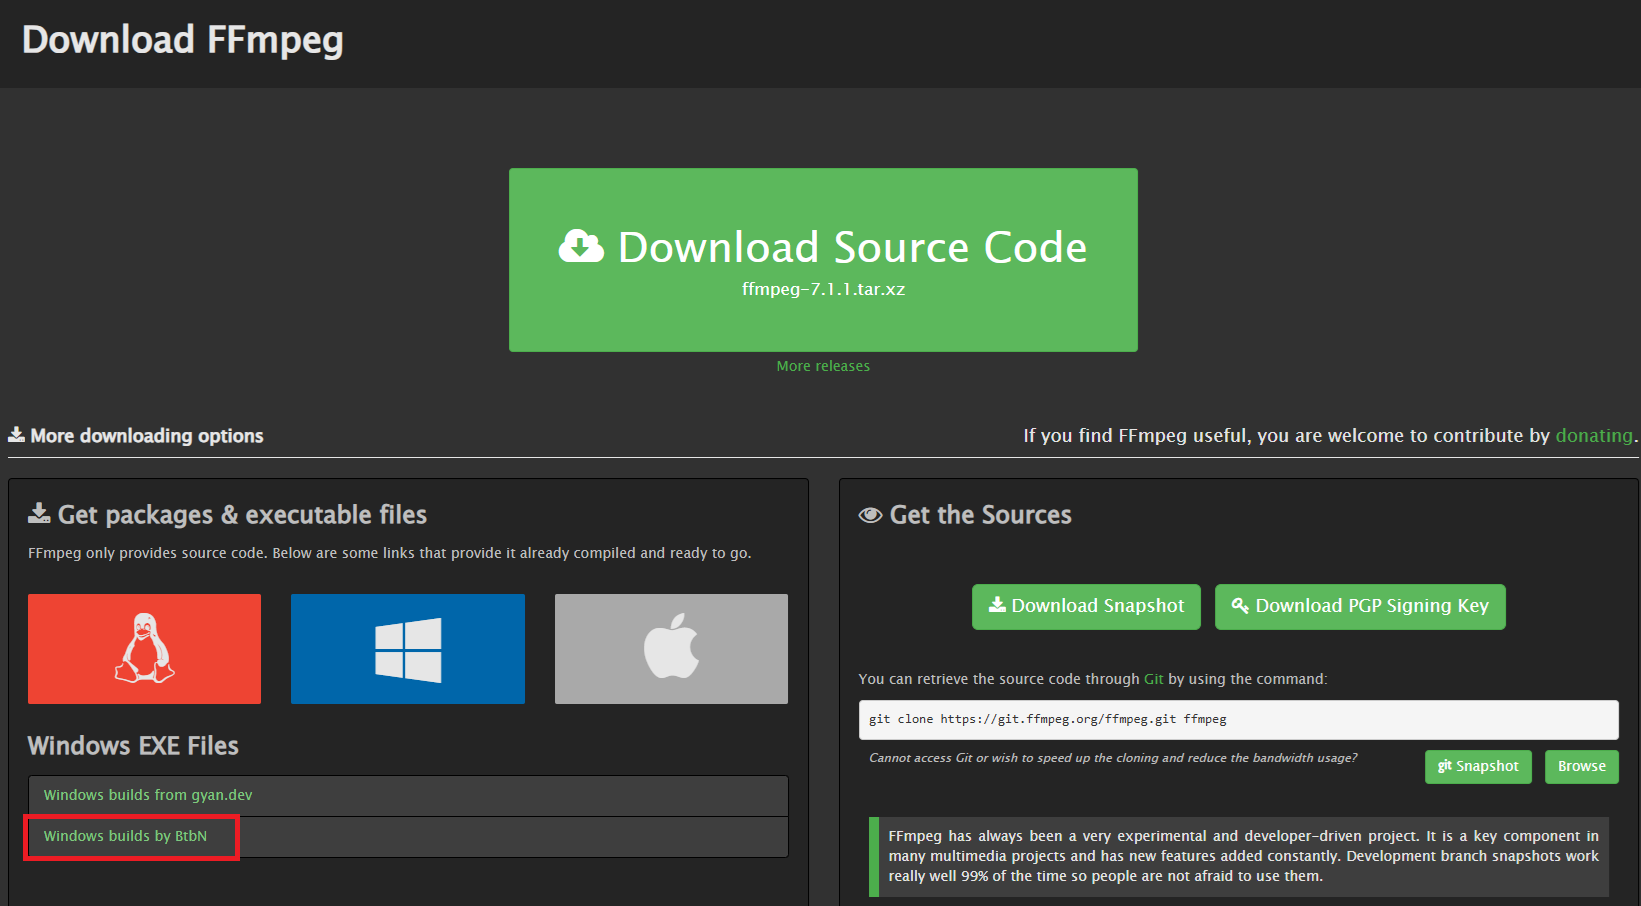Click the Get packages & executable files heading
Viewport: 1641px width, 906px height.
click(x=242, y=515)
